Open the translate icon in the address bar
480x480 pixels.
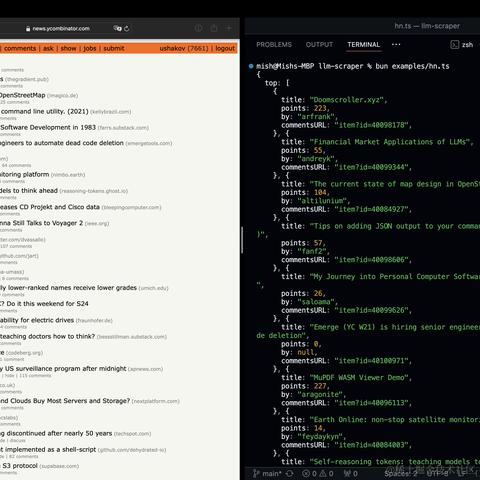[117, 28]
